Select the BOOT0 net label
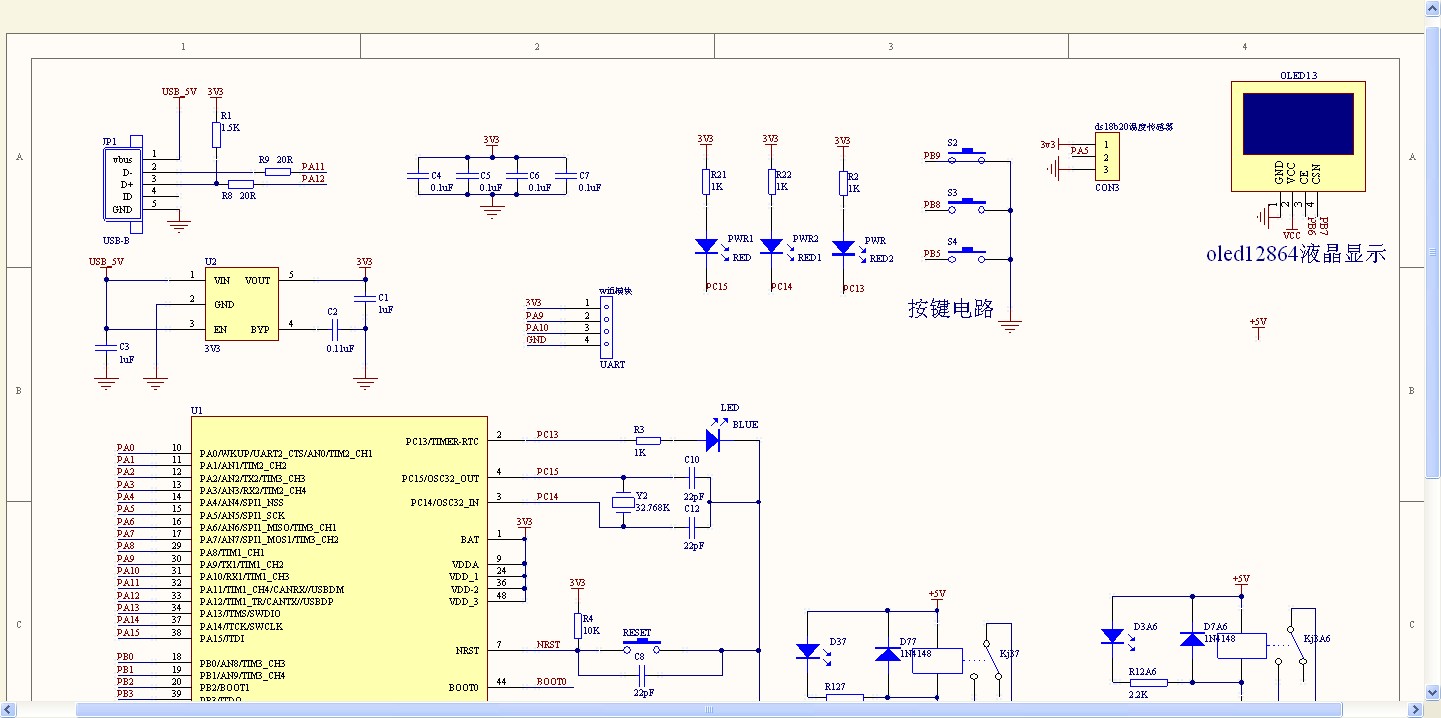Viewport: 1441px width, 718px height. click(551, 682)
